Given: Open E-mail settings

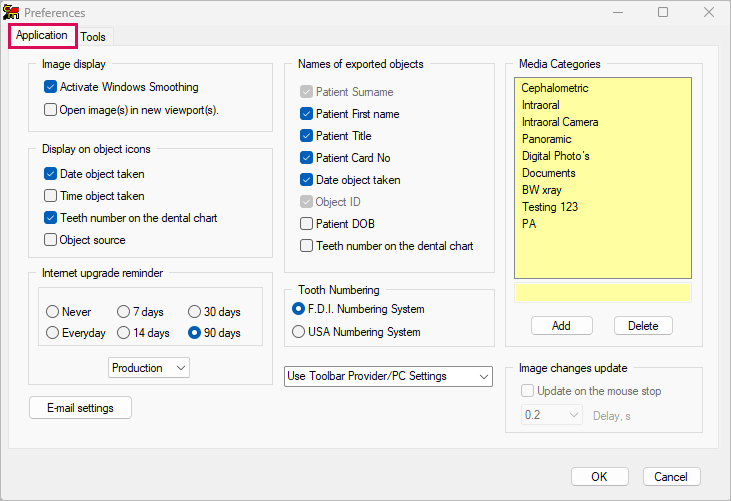Looking at the screenshot, I should pos(80,408).
